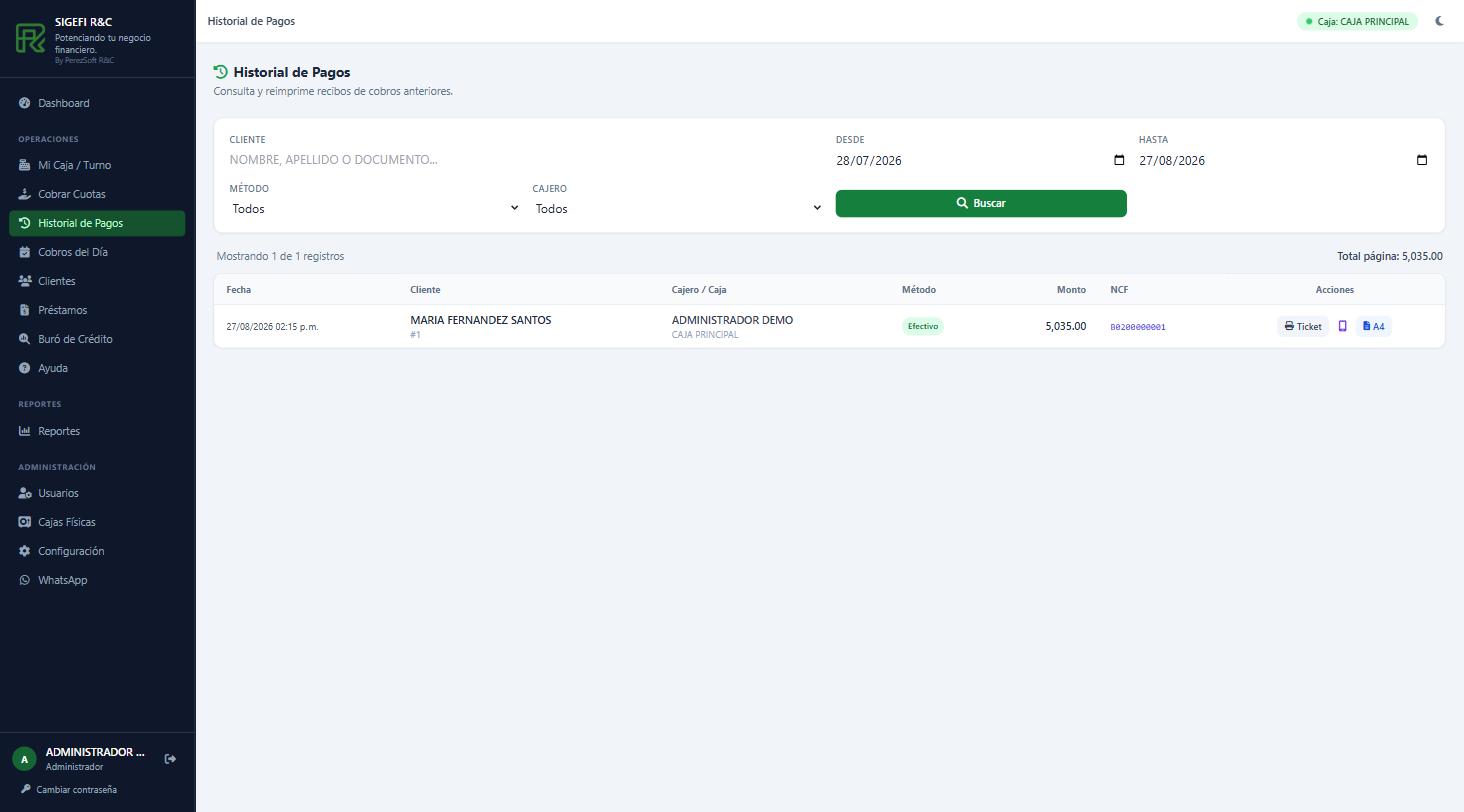Click ADMINISTRADOR DEMO cashier cell

tap(732, 320)
